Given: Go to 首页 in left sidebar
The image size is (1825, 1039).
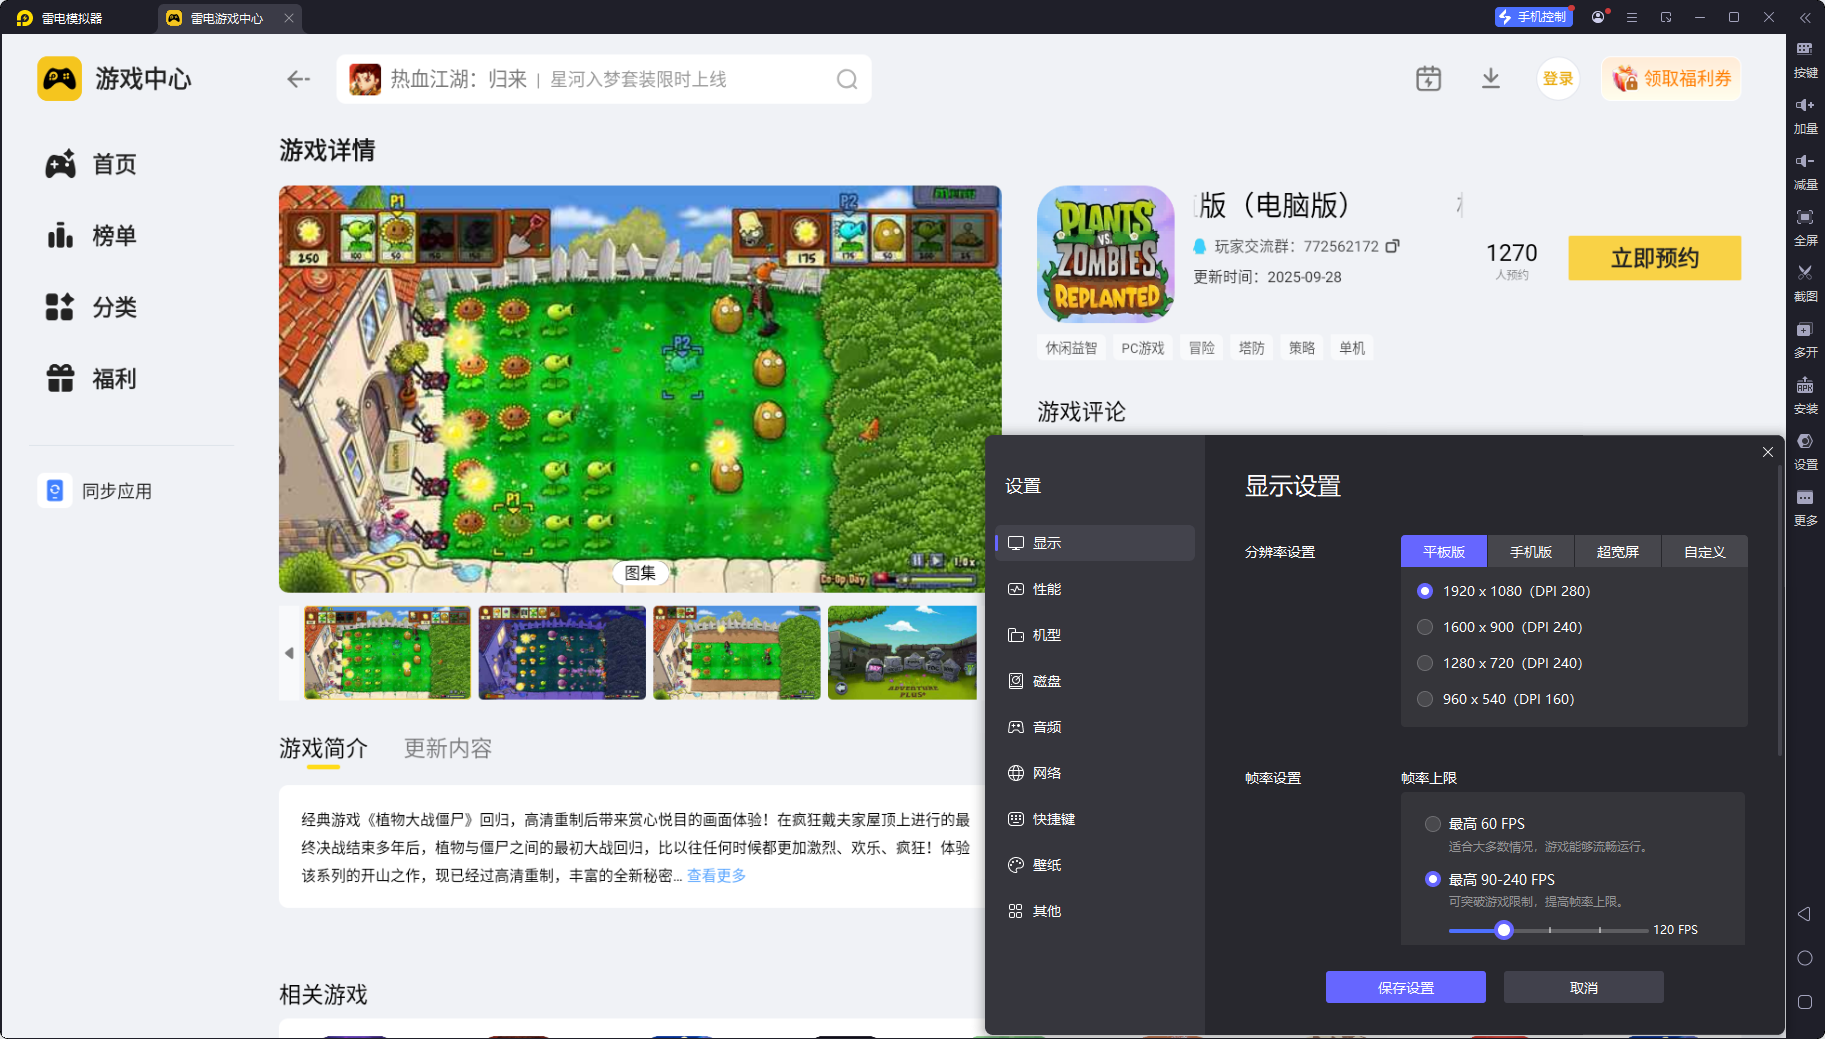Looking at the screenshot, I should pos(92,164).
